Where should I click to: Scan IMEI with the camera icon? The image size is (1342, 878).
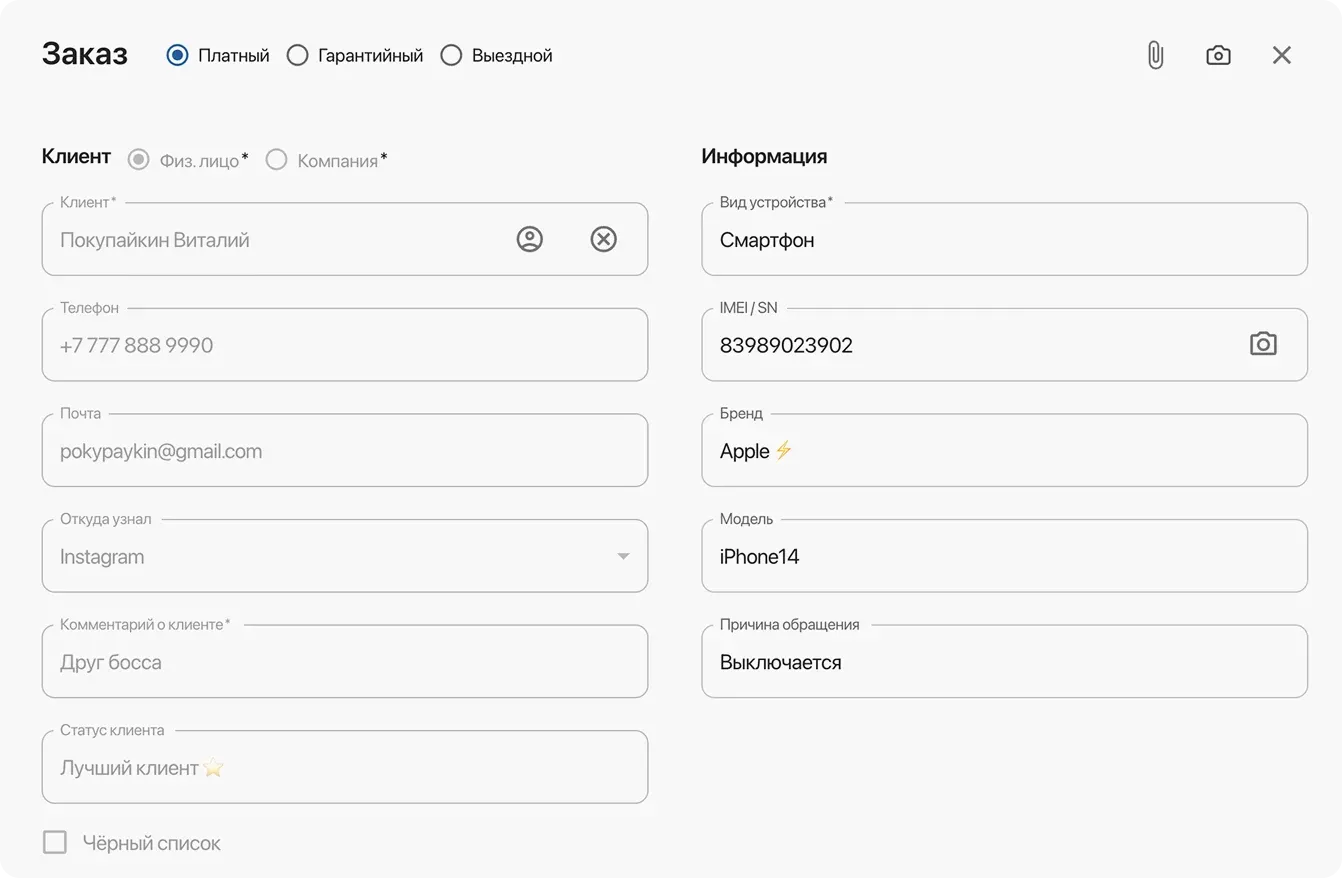pyautogui.click(x=1263, y=344)
